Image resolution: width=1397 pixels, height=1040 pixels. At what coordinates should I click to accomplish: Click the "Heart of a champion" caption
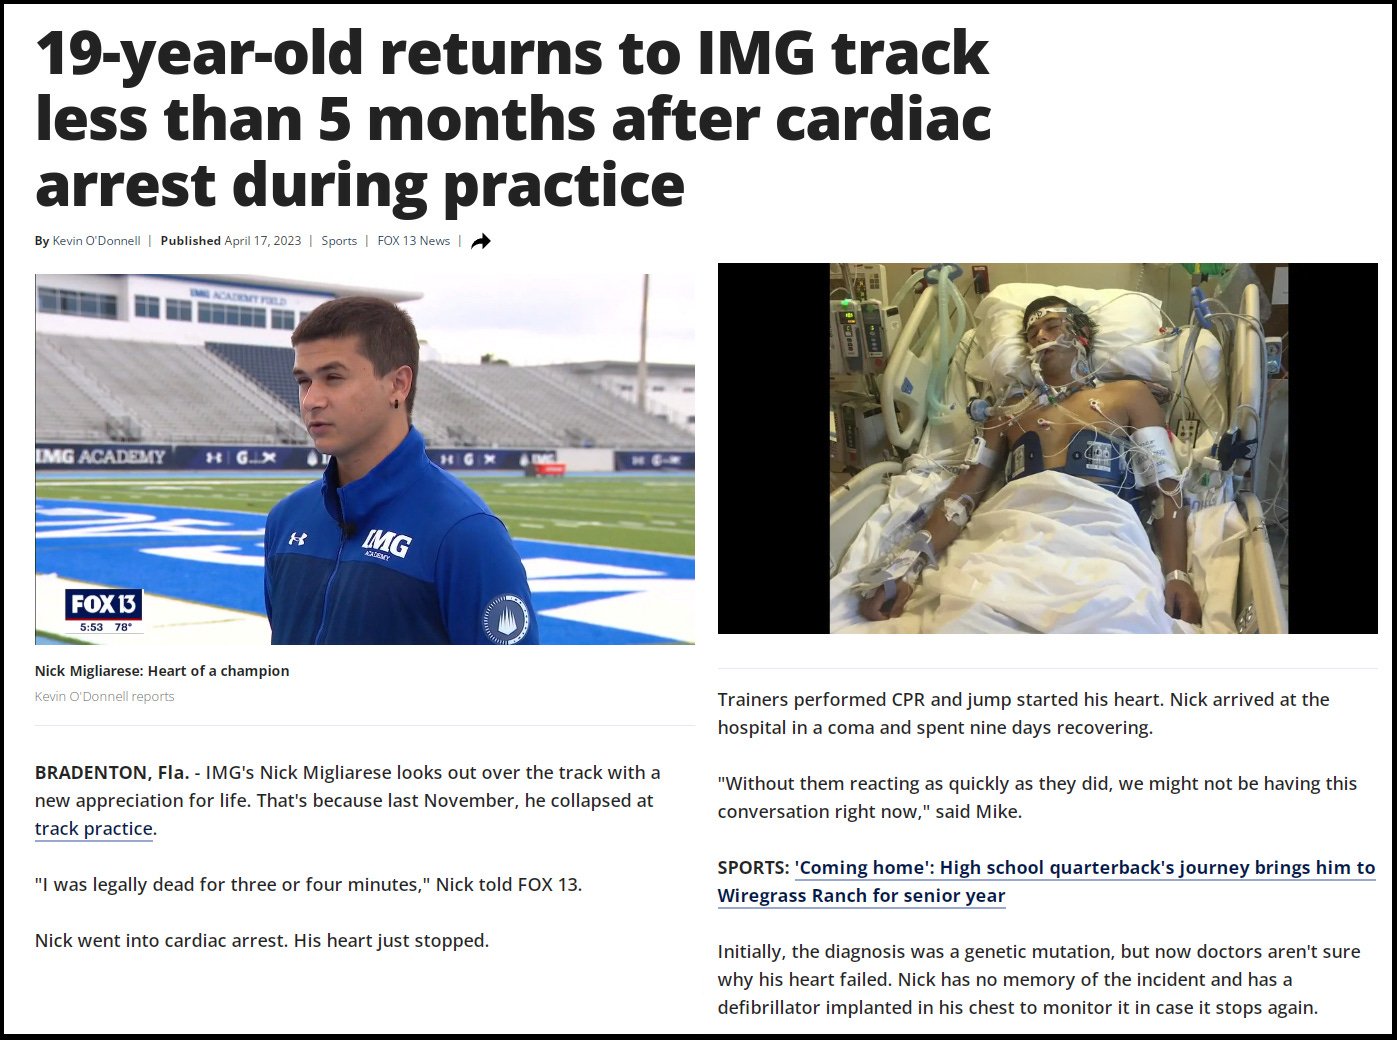162,671
